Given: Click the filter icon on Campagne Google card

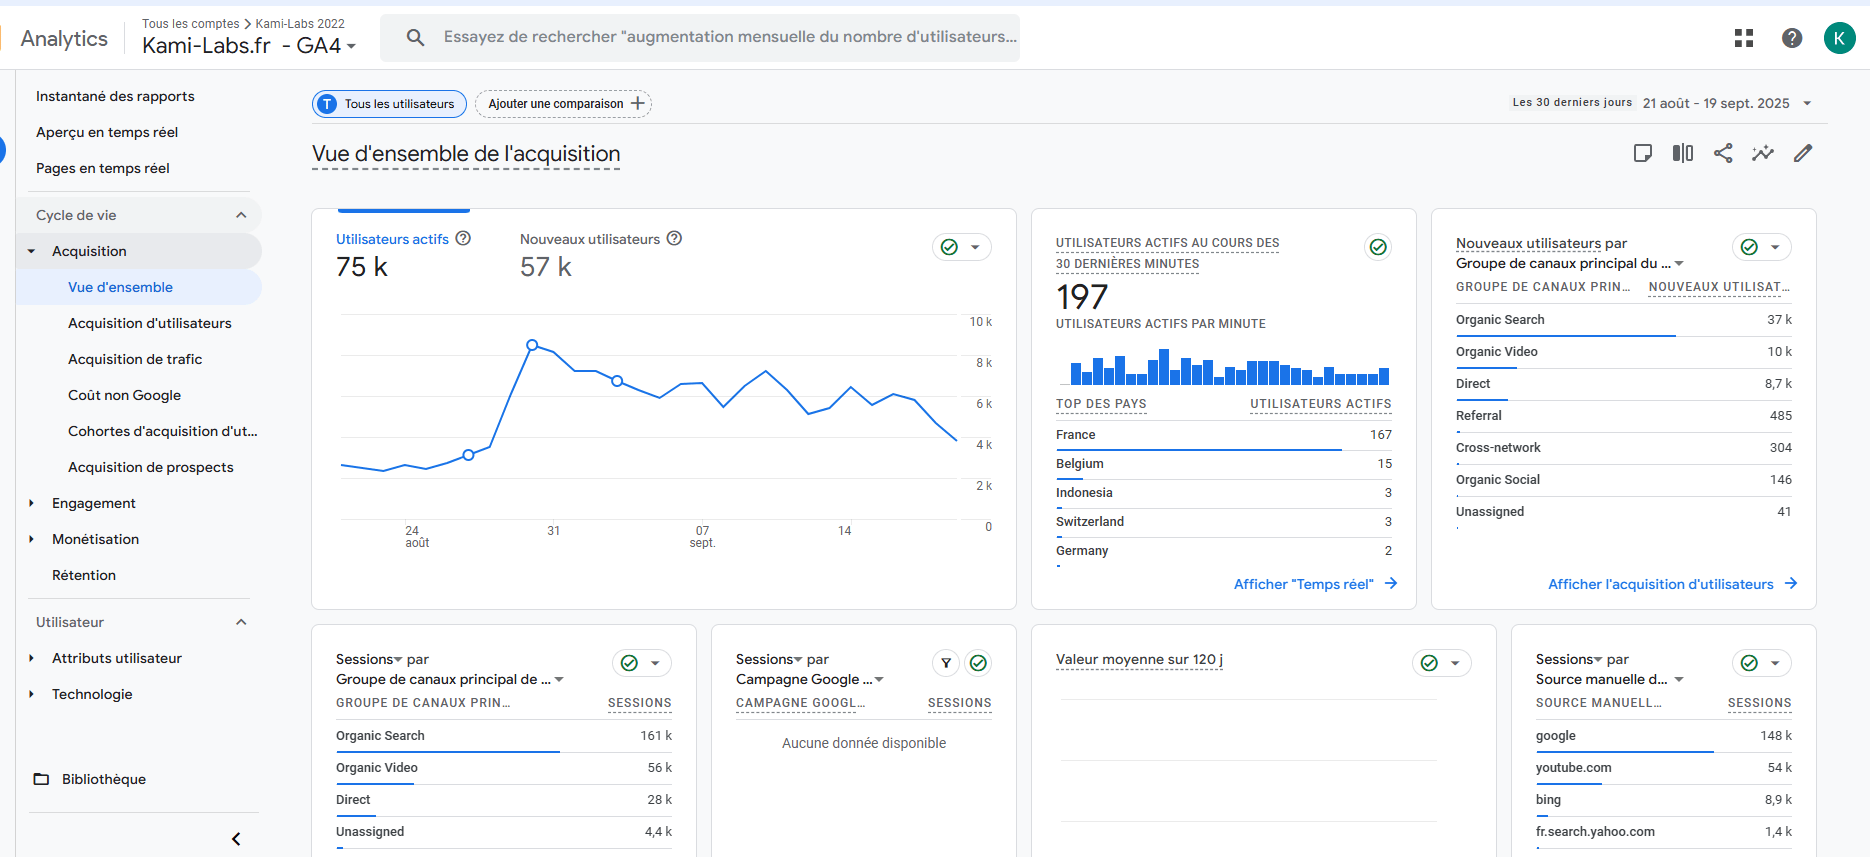Looking at the screenshot, I should [946, 663].
